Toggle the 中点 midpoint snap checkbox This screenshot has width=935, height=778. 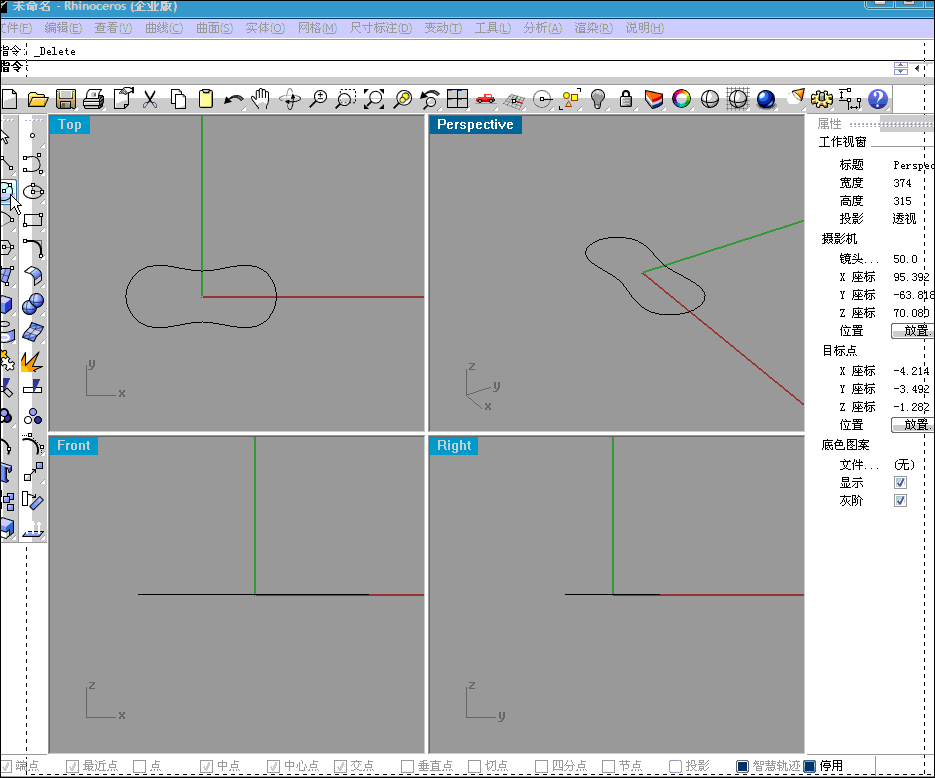(206, 766)
